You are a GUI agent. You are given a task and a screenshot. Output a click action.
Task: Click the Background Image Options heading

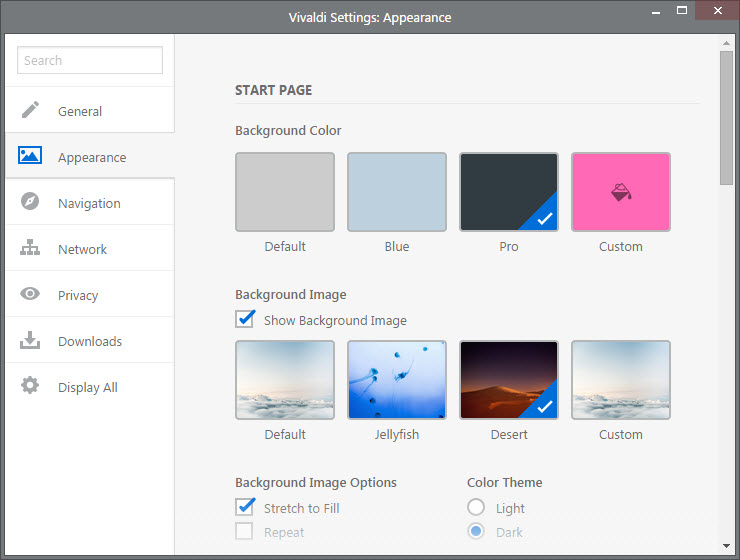[316, 483]
